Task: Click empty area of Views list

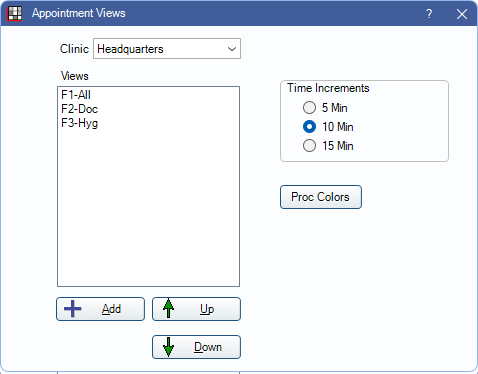Action: pos(148,207)
